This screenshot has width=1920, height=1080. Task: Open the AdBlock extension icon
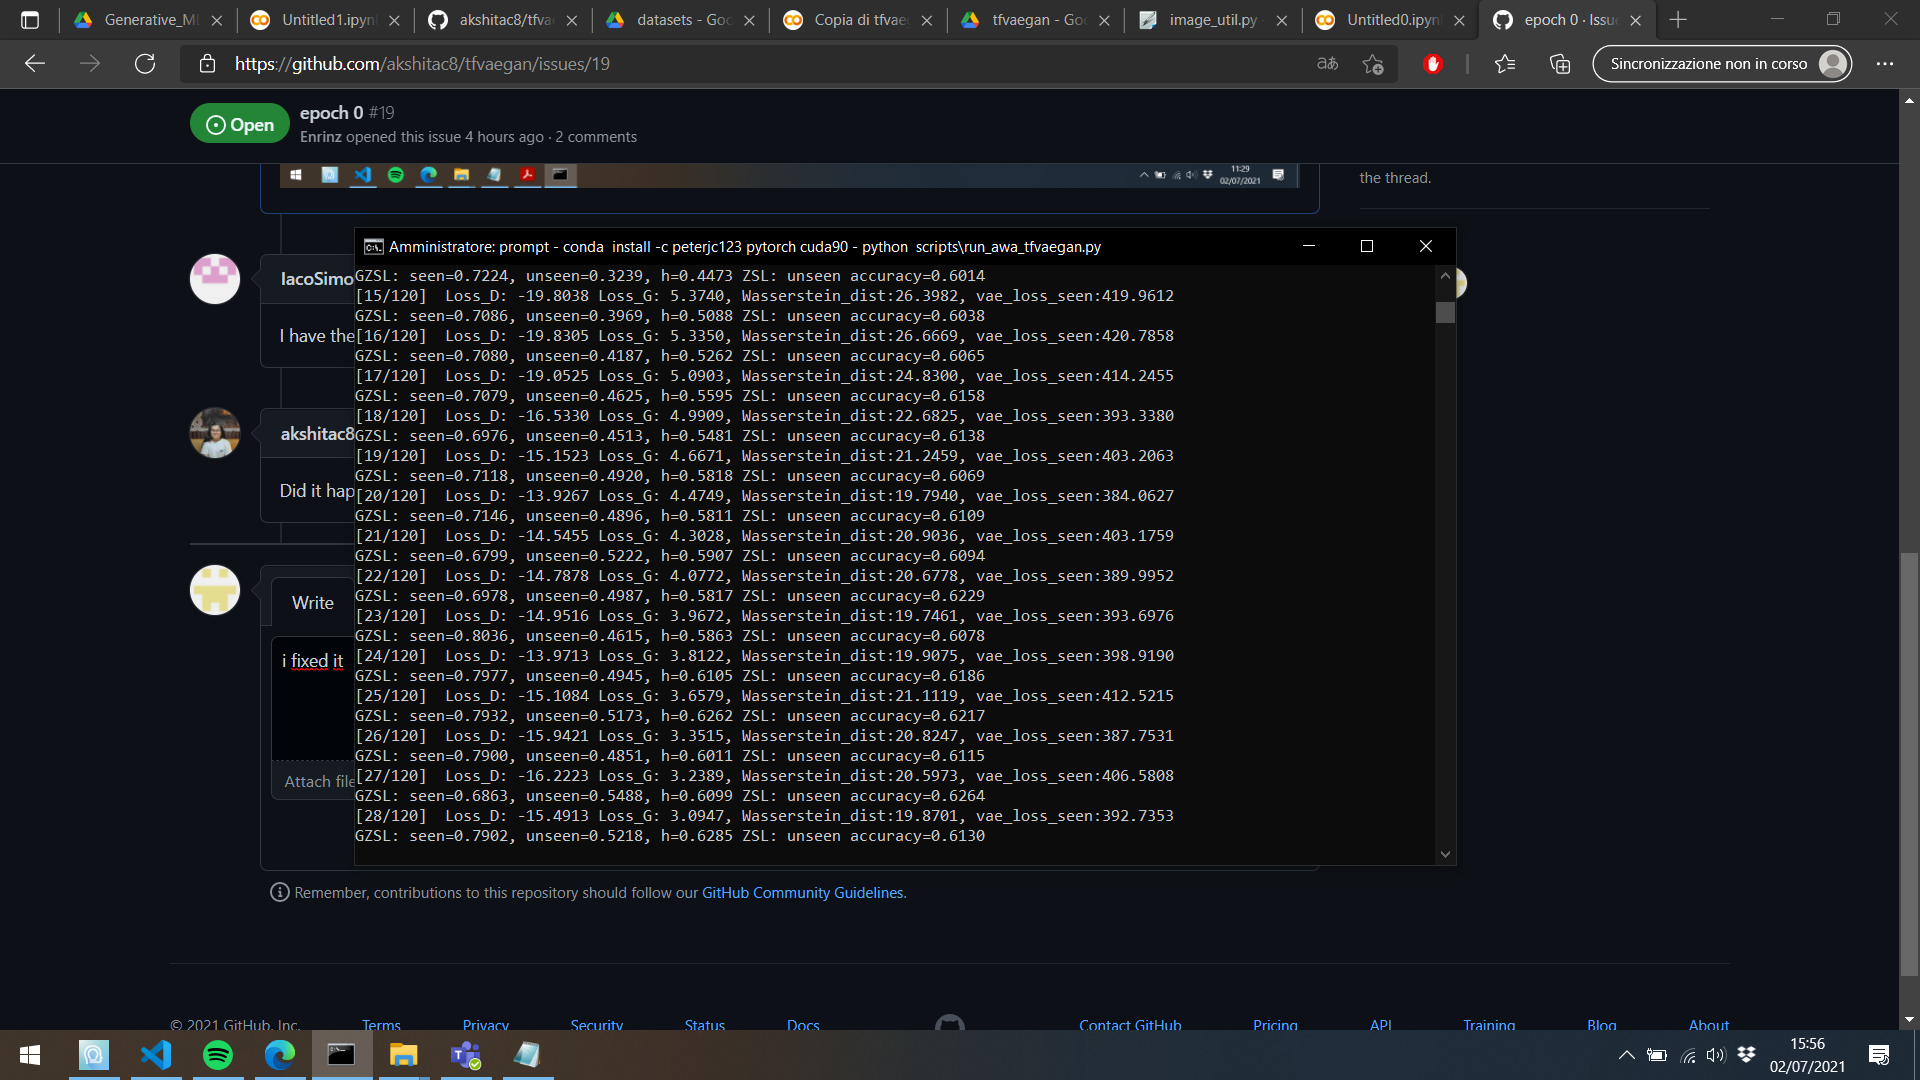(x=1434, y=63)
